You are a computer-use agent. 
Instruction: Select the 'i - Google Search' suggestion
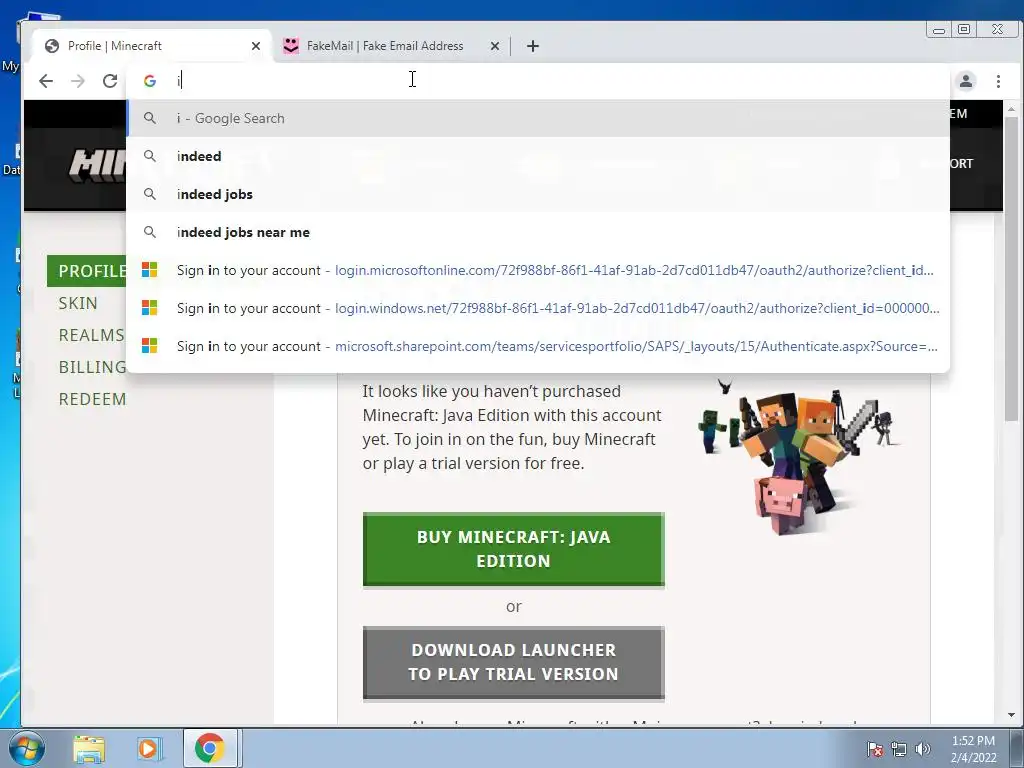[x=538, y=118]
